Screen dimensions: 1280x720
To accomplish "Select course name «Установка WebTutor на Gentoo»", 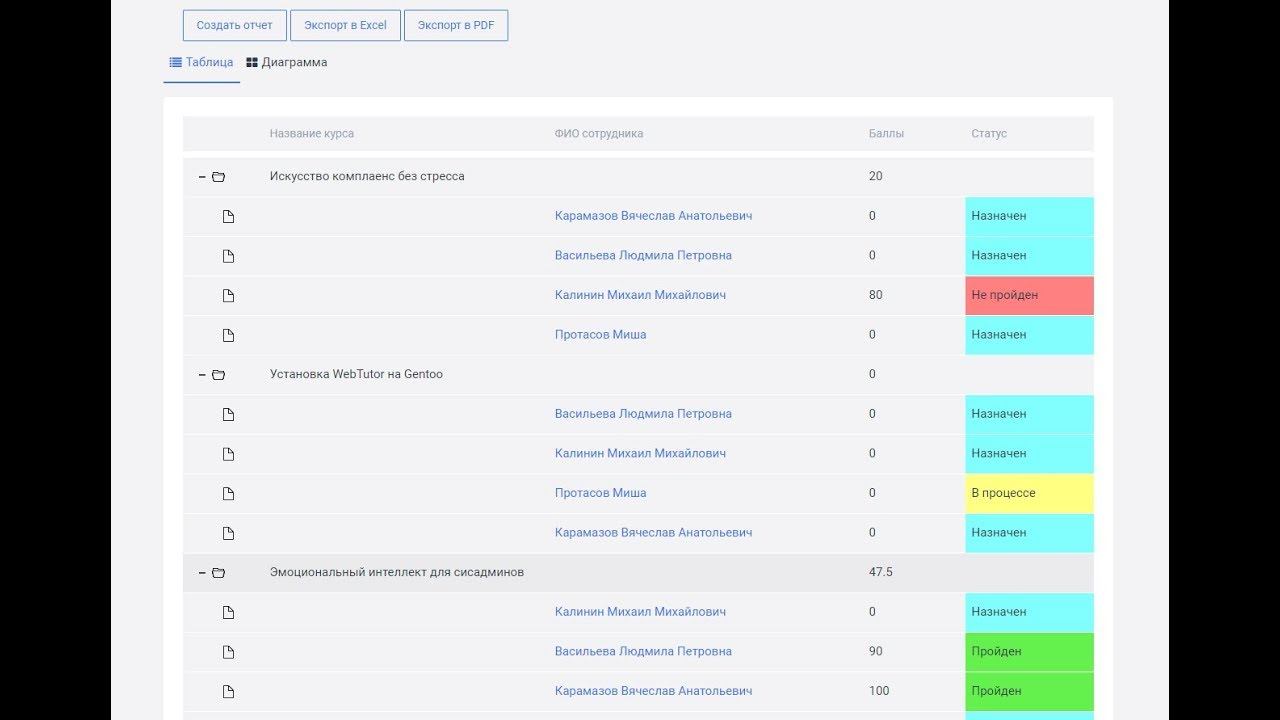I will pos(356,374).
